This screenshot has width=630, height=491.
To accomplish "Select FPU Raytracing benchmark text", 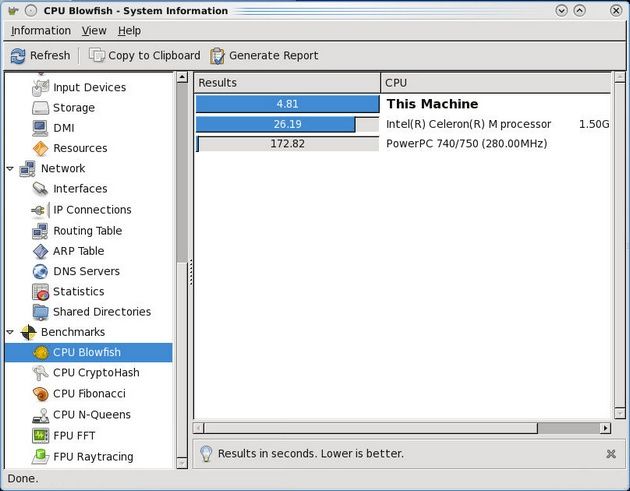I will 93,456.
